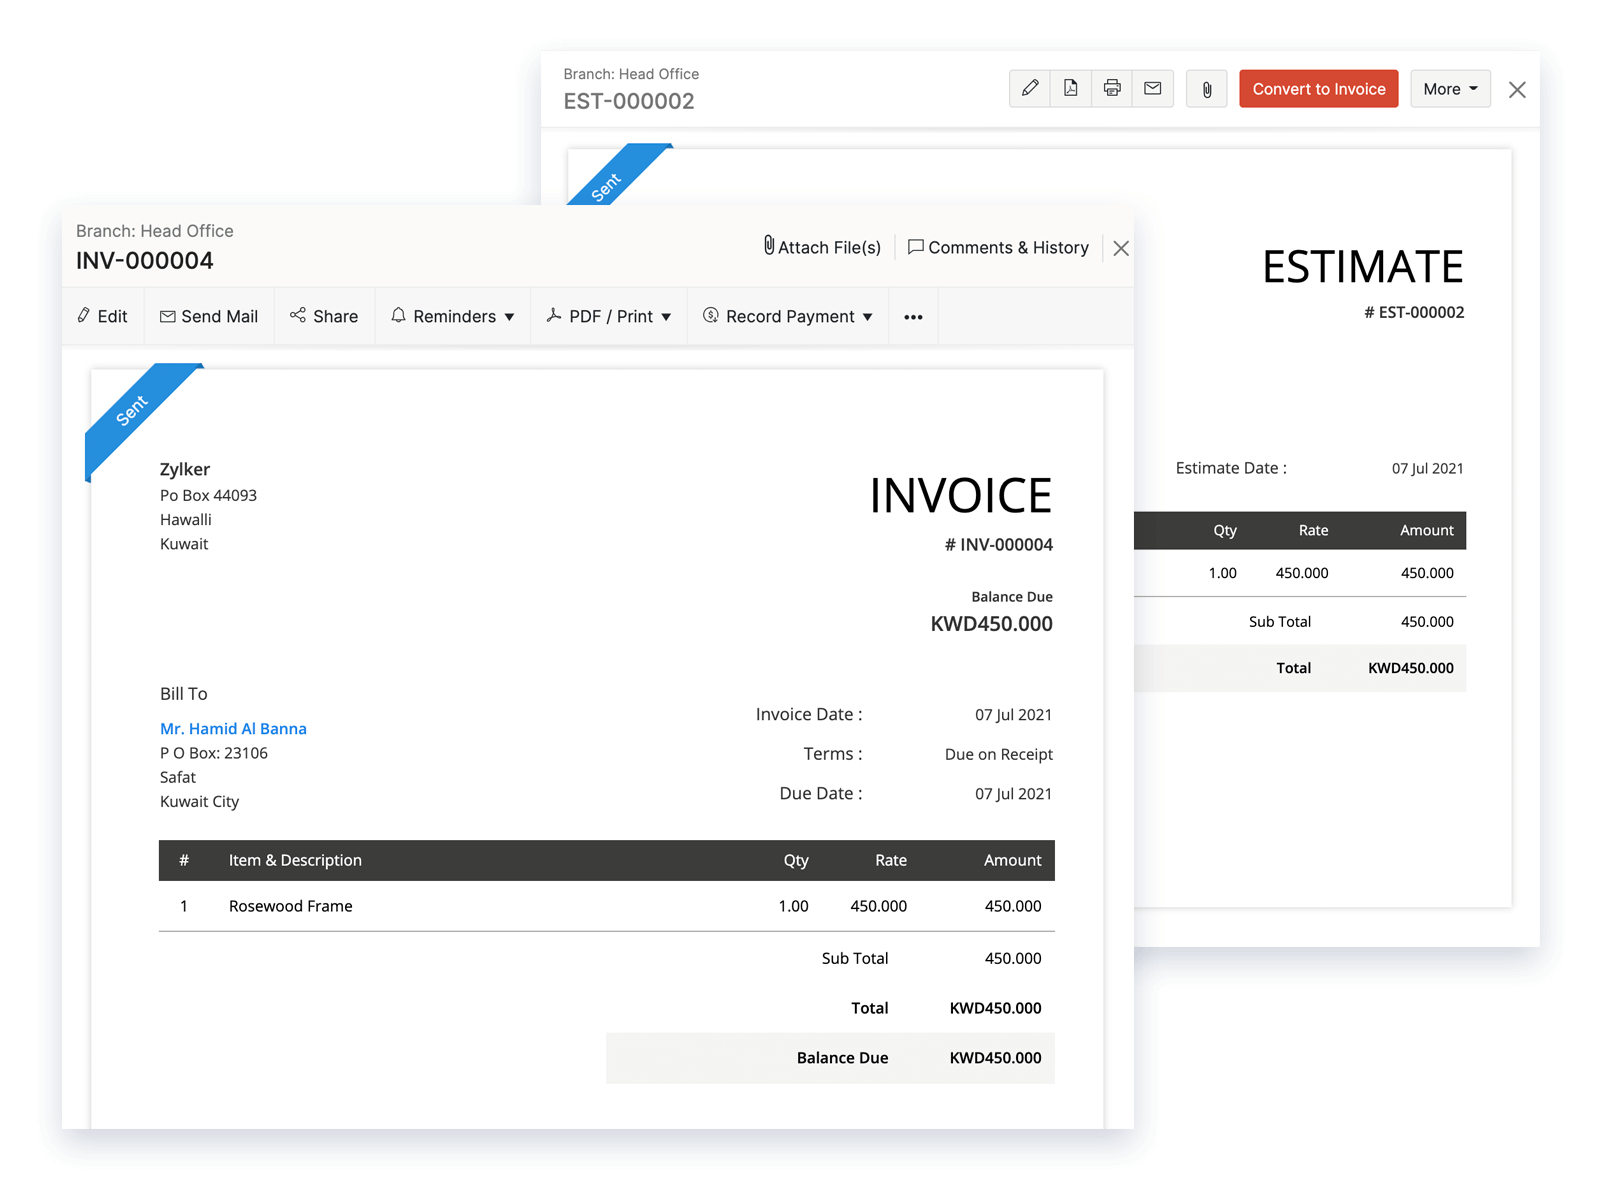Open the overflow menu with three dots

pos(912,316)
